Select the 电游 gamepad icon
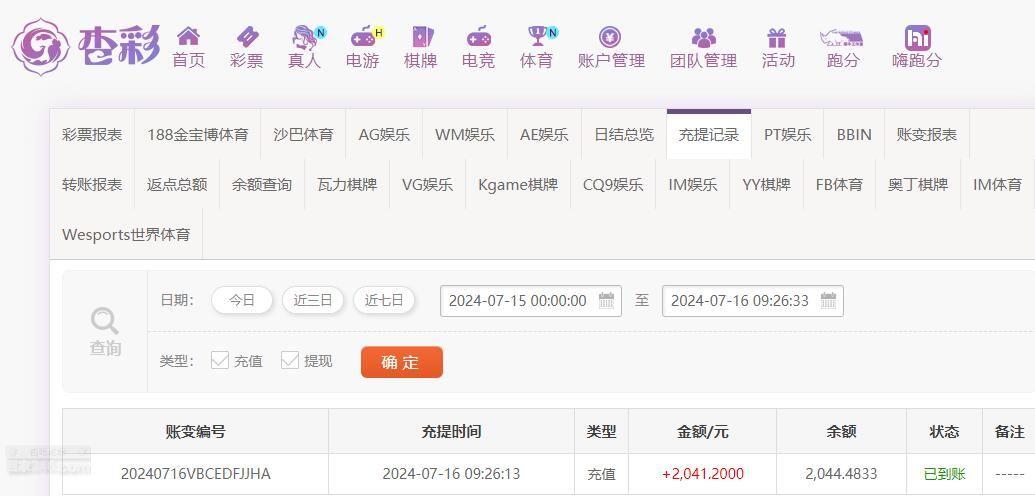Screen dimensions: 1035x496 362,36
